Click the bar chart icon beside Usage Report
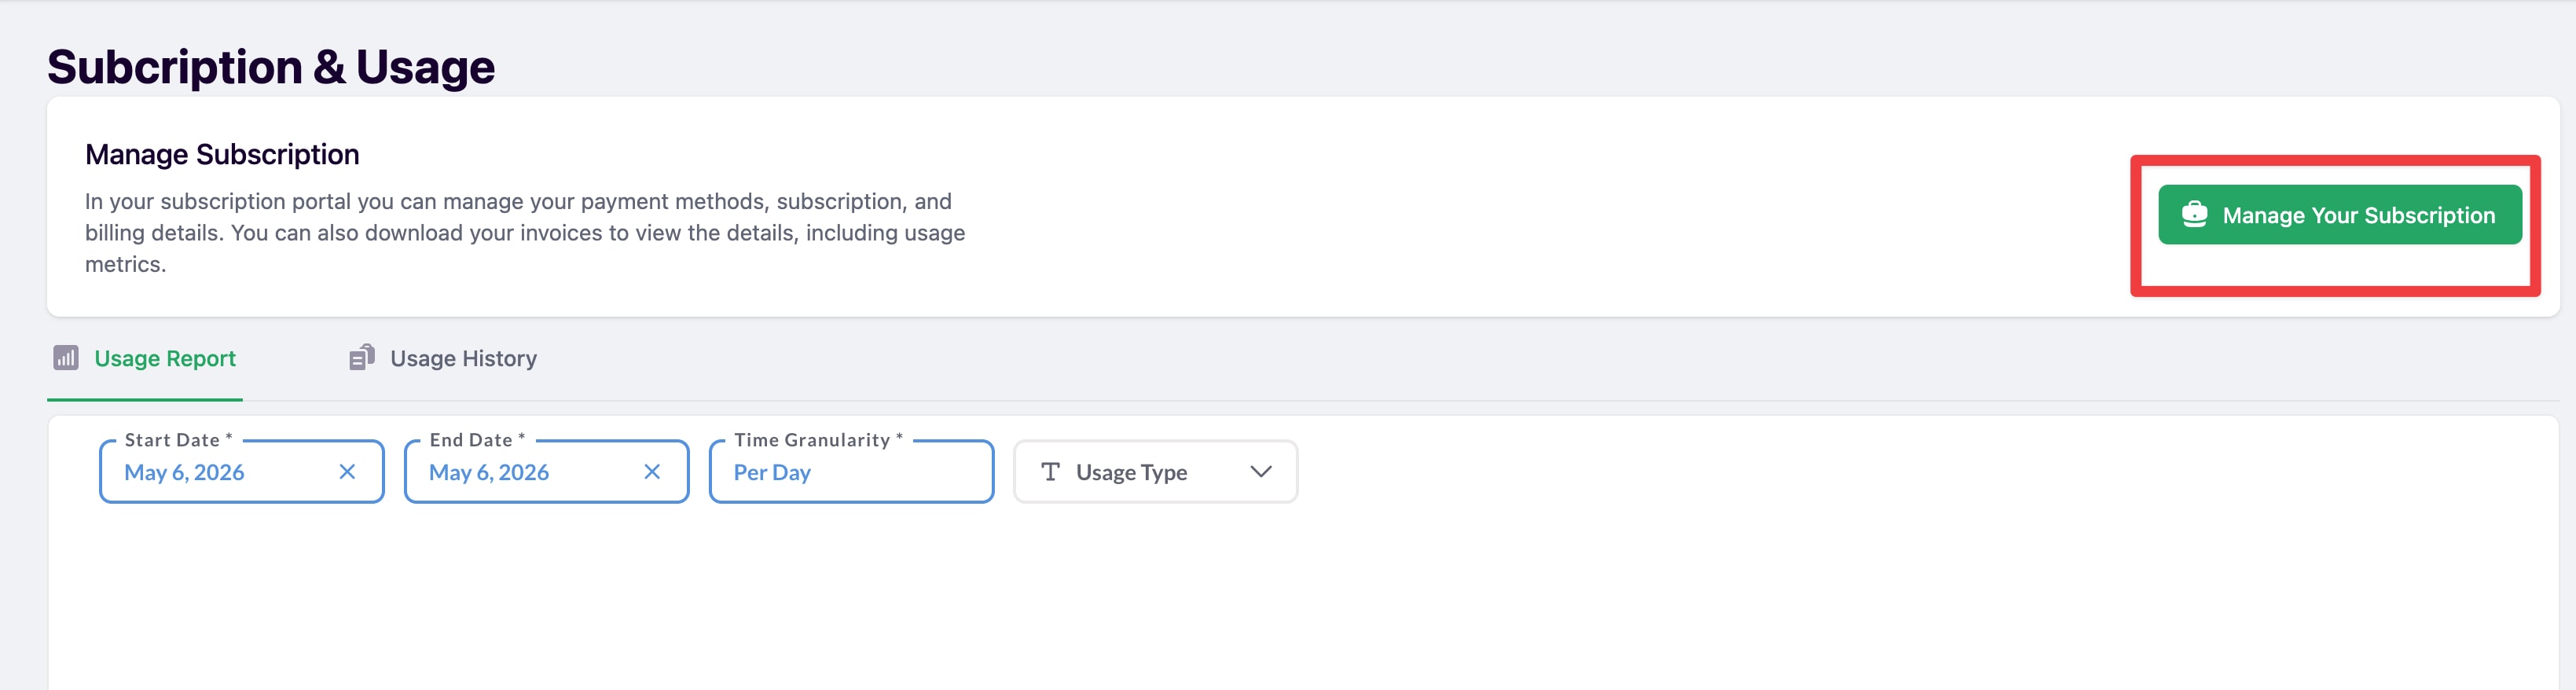Image resolution: width=2576 pixels, height=690 pixels. tap(66, 358)
